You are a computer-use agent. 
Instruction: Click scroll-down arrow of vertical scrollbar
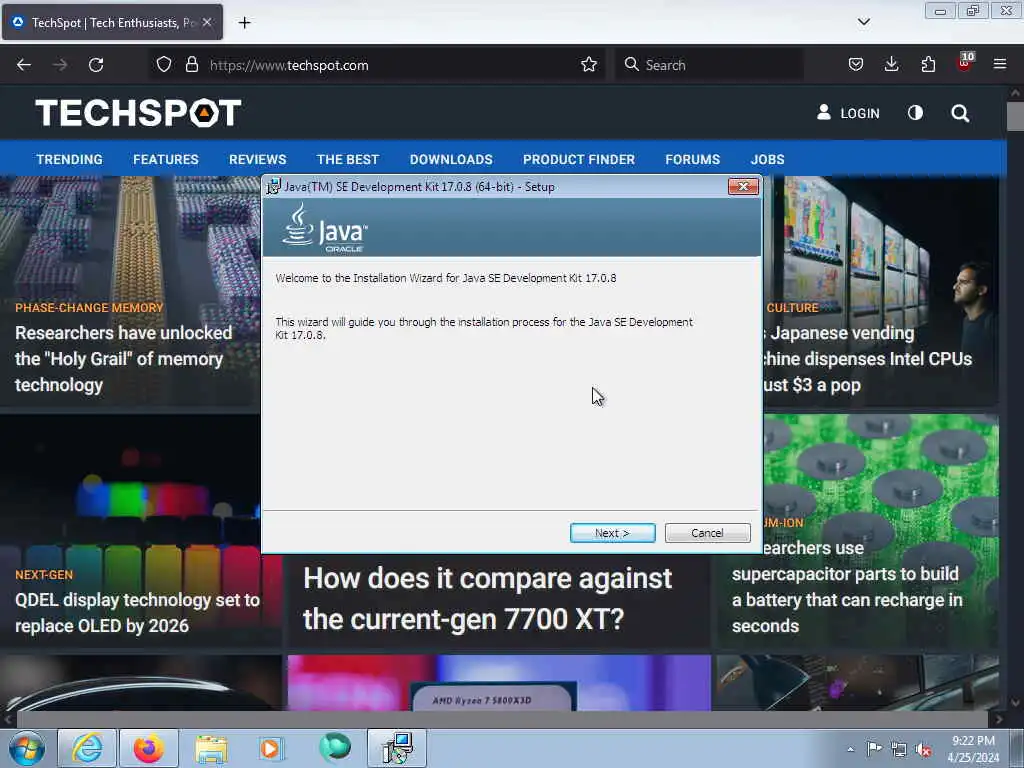[x=1015, y=703]
